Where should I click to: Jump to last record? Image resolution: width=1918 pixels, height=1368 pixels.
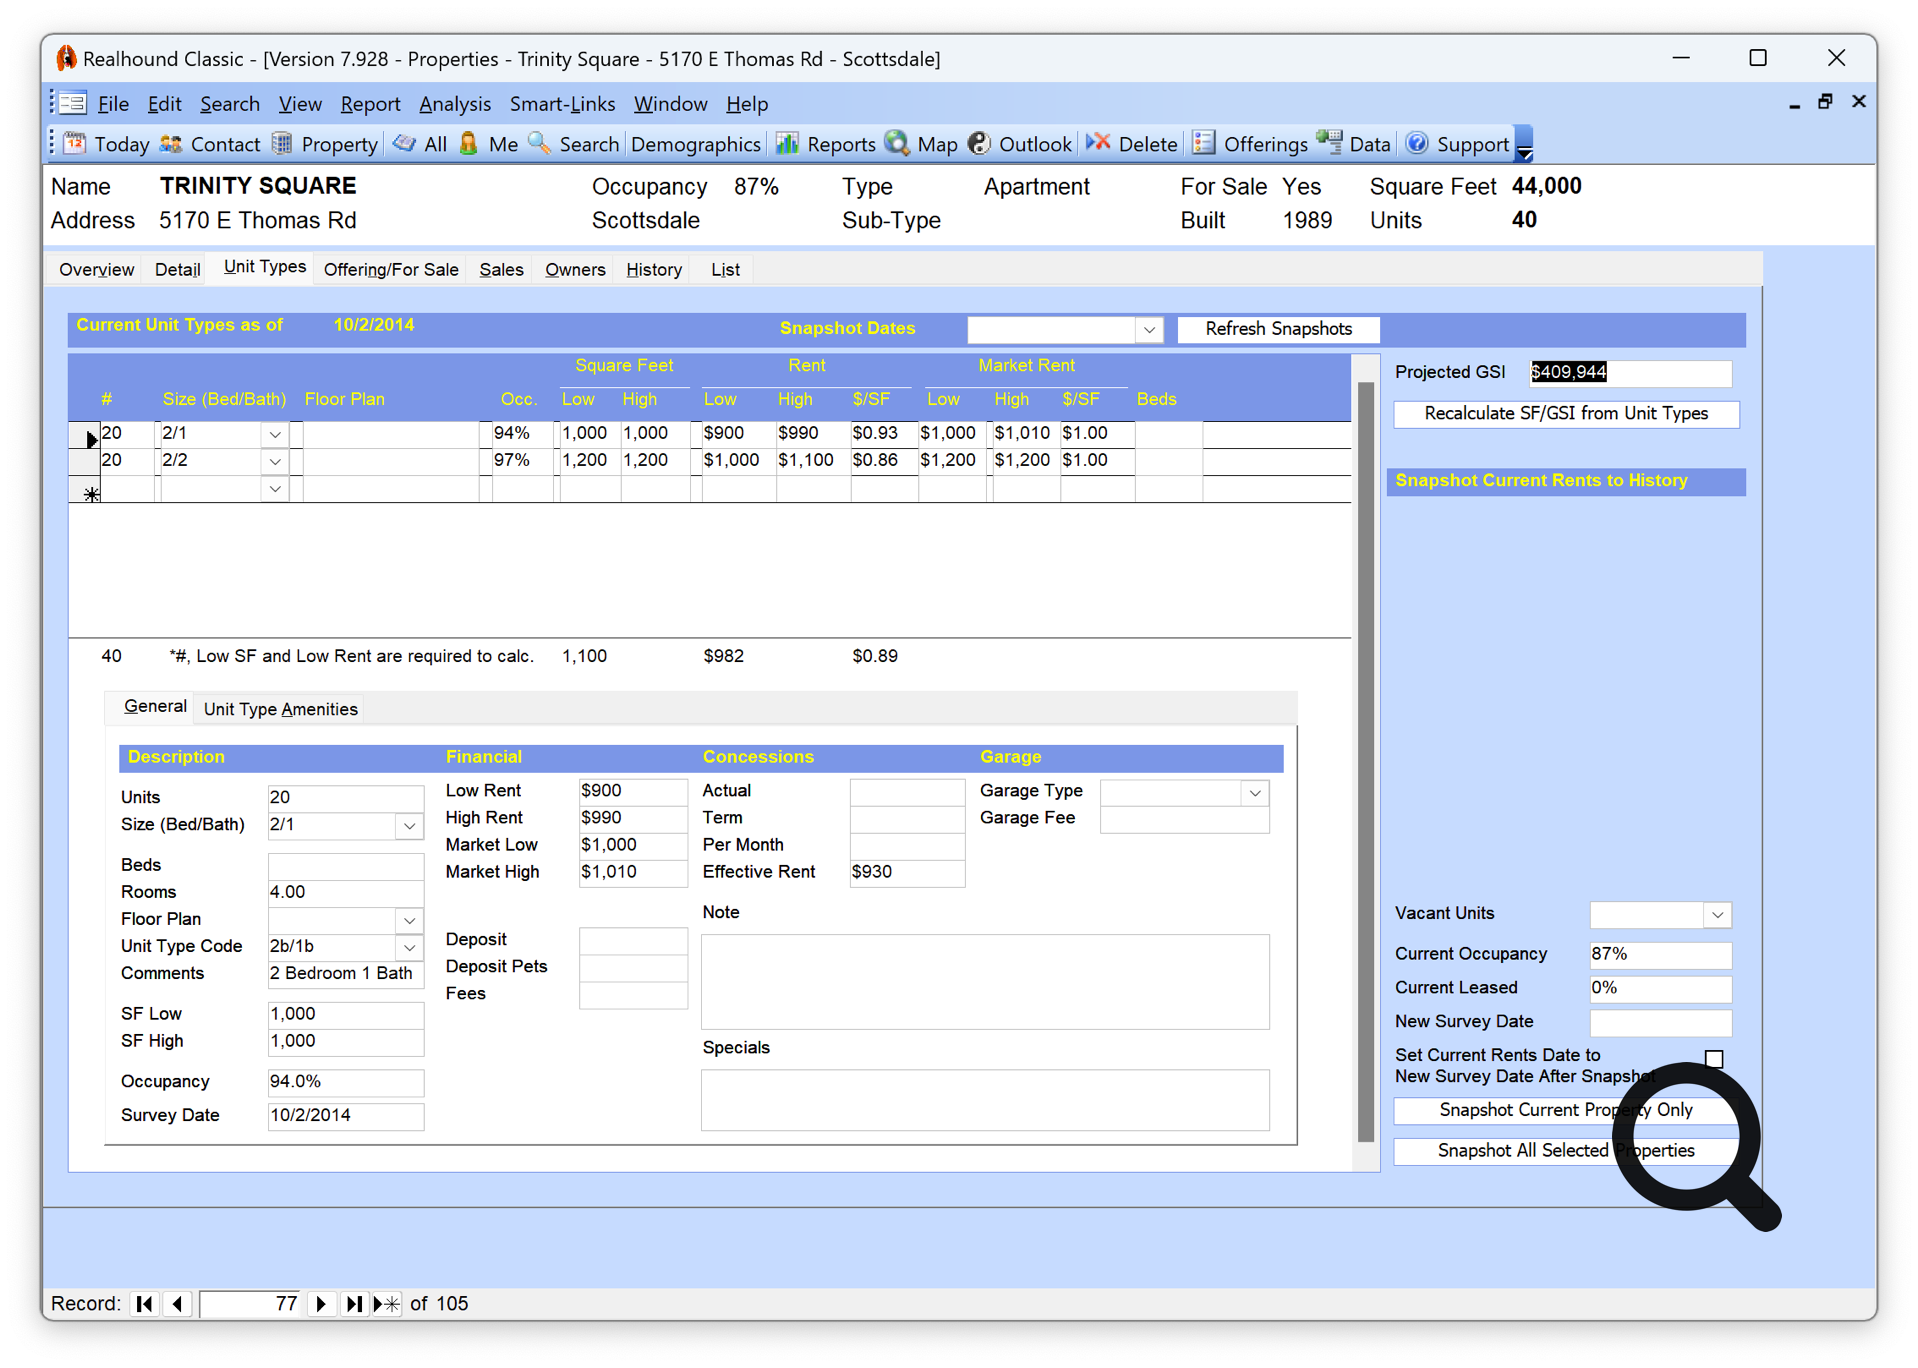353,1304
